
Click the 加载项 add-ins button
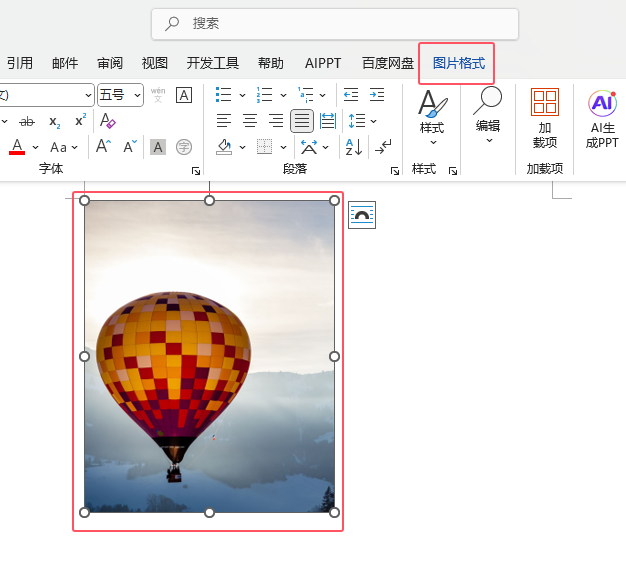(x=545, y=118)
